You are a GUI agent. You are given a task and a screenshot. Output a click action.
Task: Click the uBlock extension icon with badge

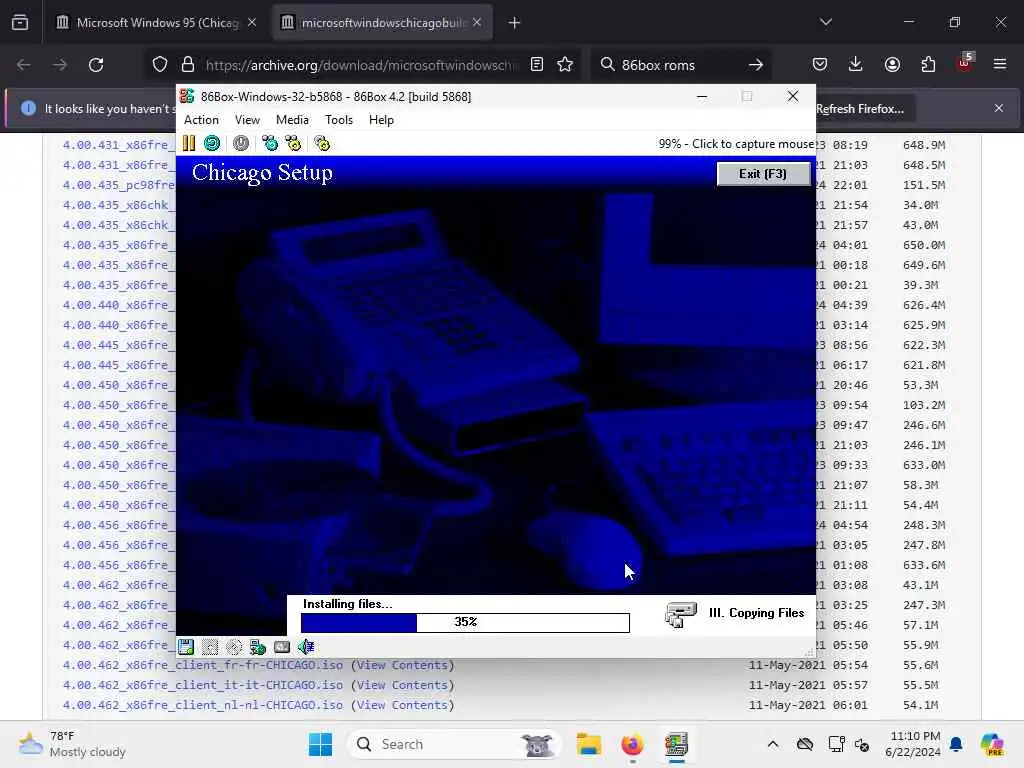pyautogui.click(x=965, y=63)
